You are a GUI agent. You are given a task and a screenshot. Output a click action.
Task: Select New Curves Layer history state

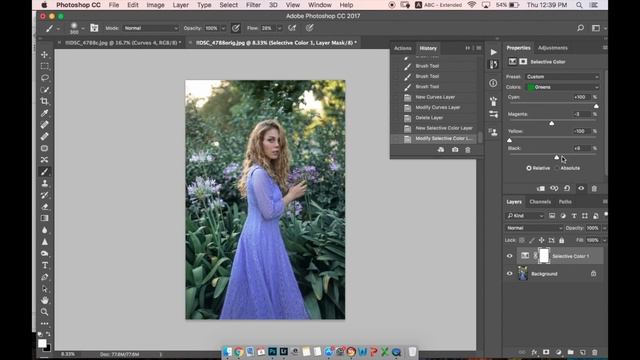point(435,97)
